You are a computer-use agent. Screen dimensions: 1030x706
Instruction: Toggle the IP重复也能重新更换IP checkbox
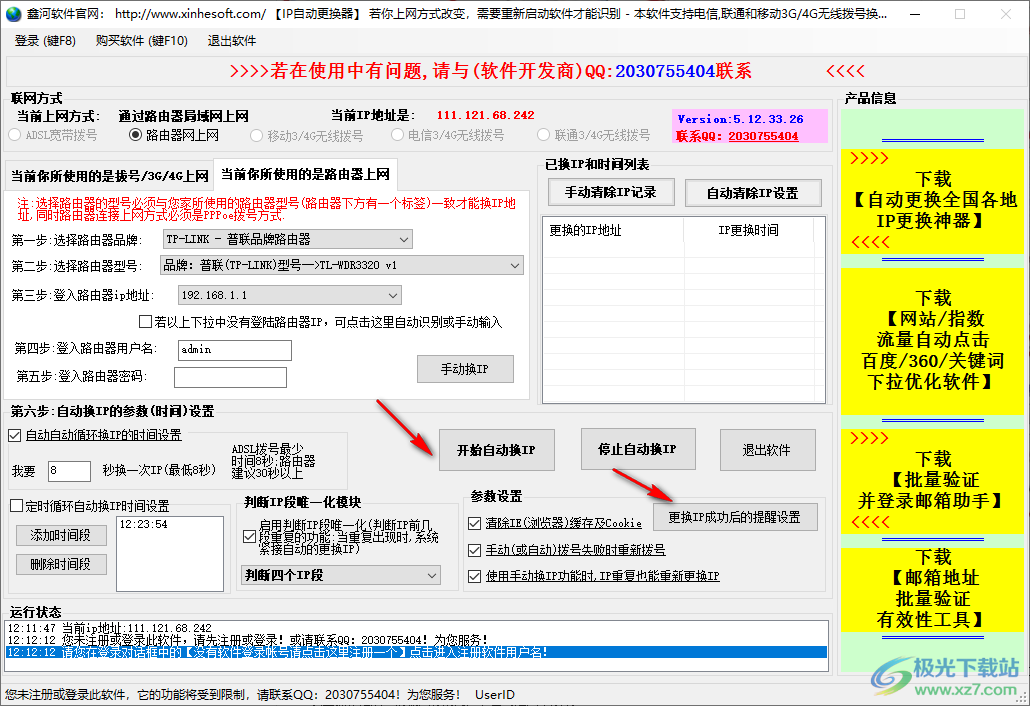(x=474, y=576)
